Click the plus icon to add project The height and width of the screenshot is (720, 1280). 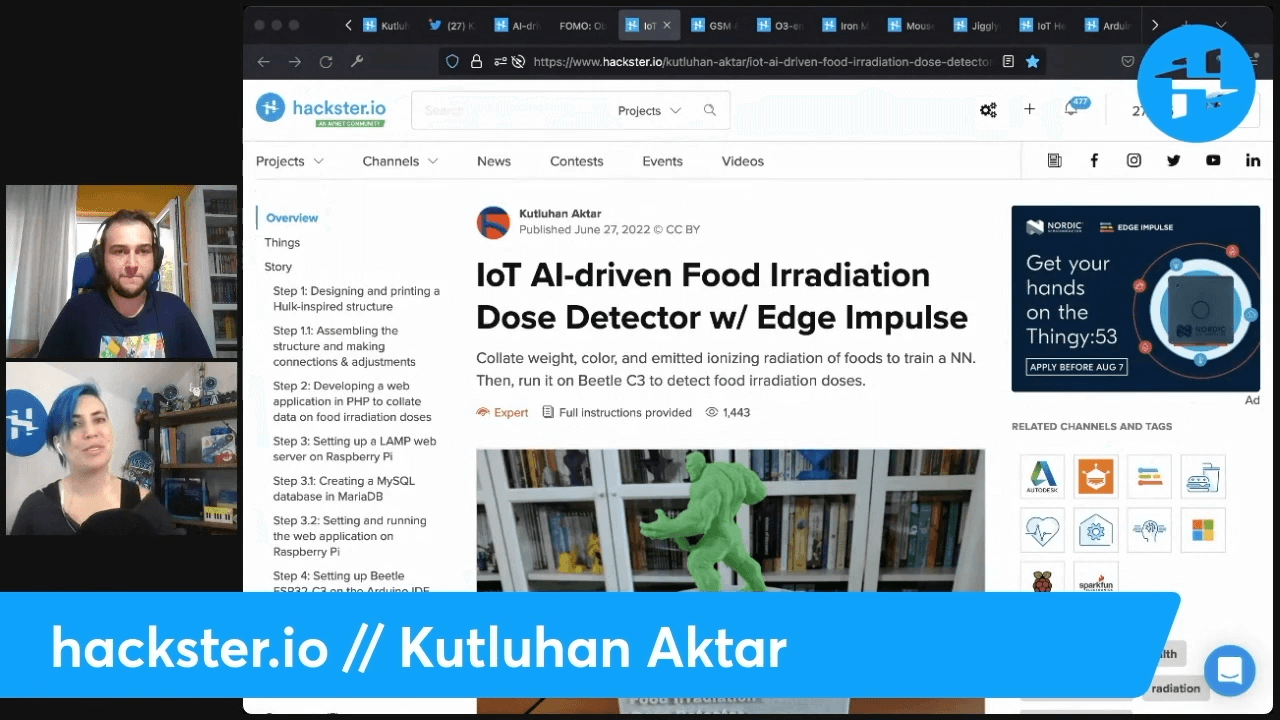(1029, 109)
